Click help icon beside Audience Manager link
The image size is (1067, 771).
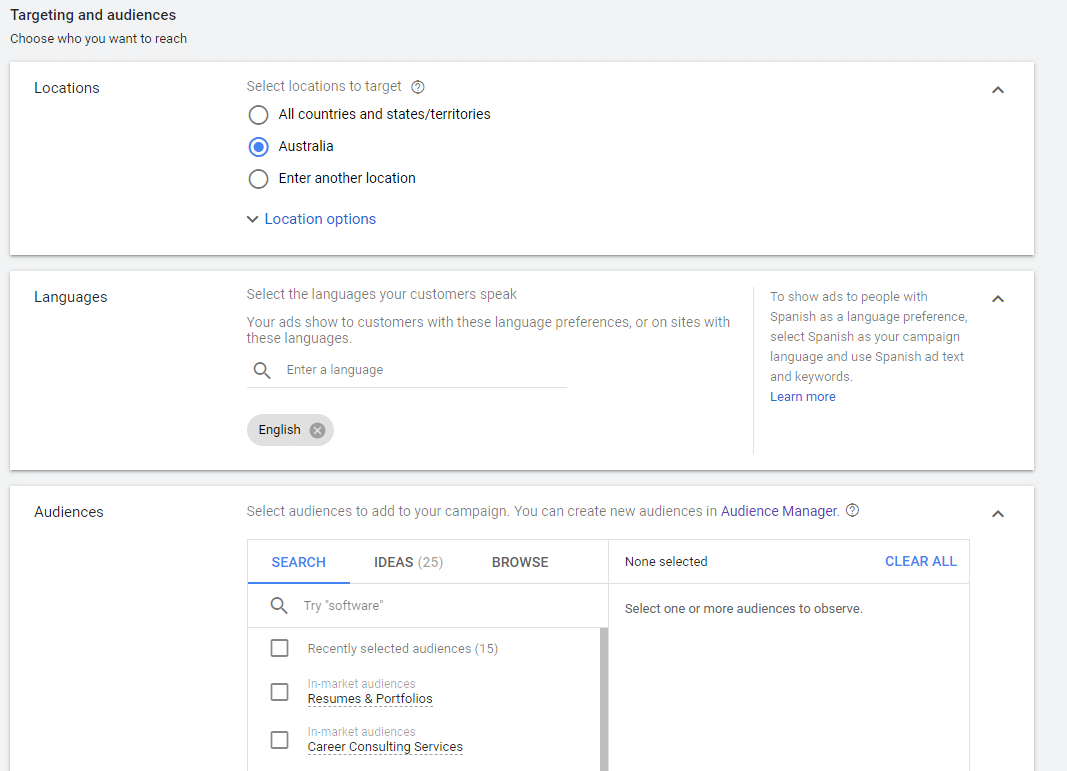852,510
